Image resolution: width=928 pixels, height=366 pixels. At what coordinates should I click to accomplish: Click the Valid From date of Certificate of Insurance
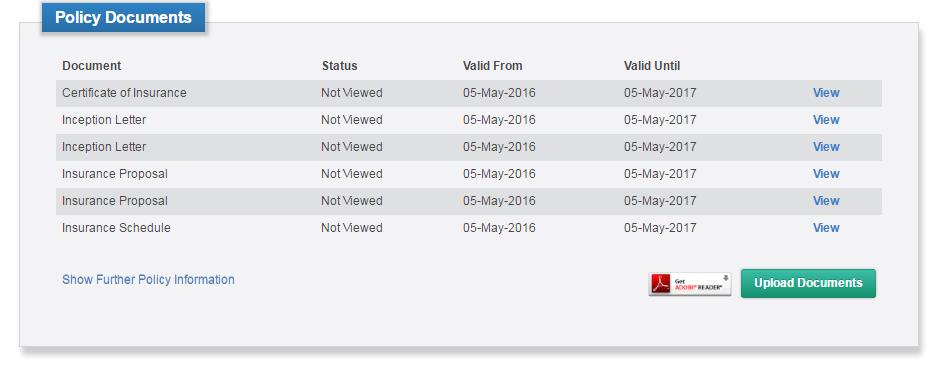coord(499,93)
